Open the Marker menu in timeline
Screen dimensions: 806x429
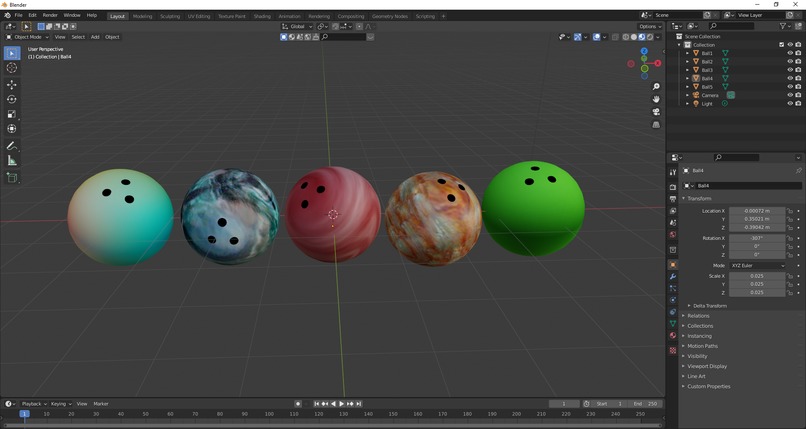coord(101,404)
